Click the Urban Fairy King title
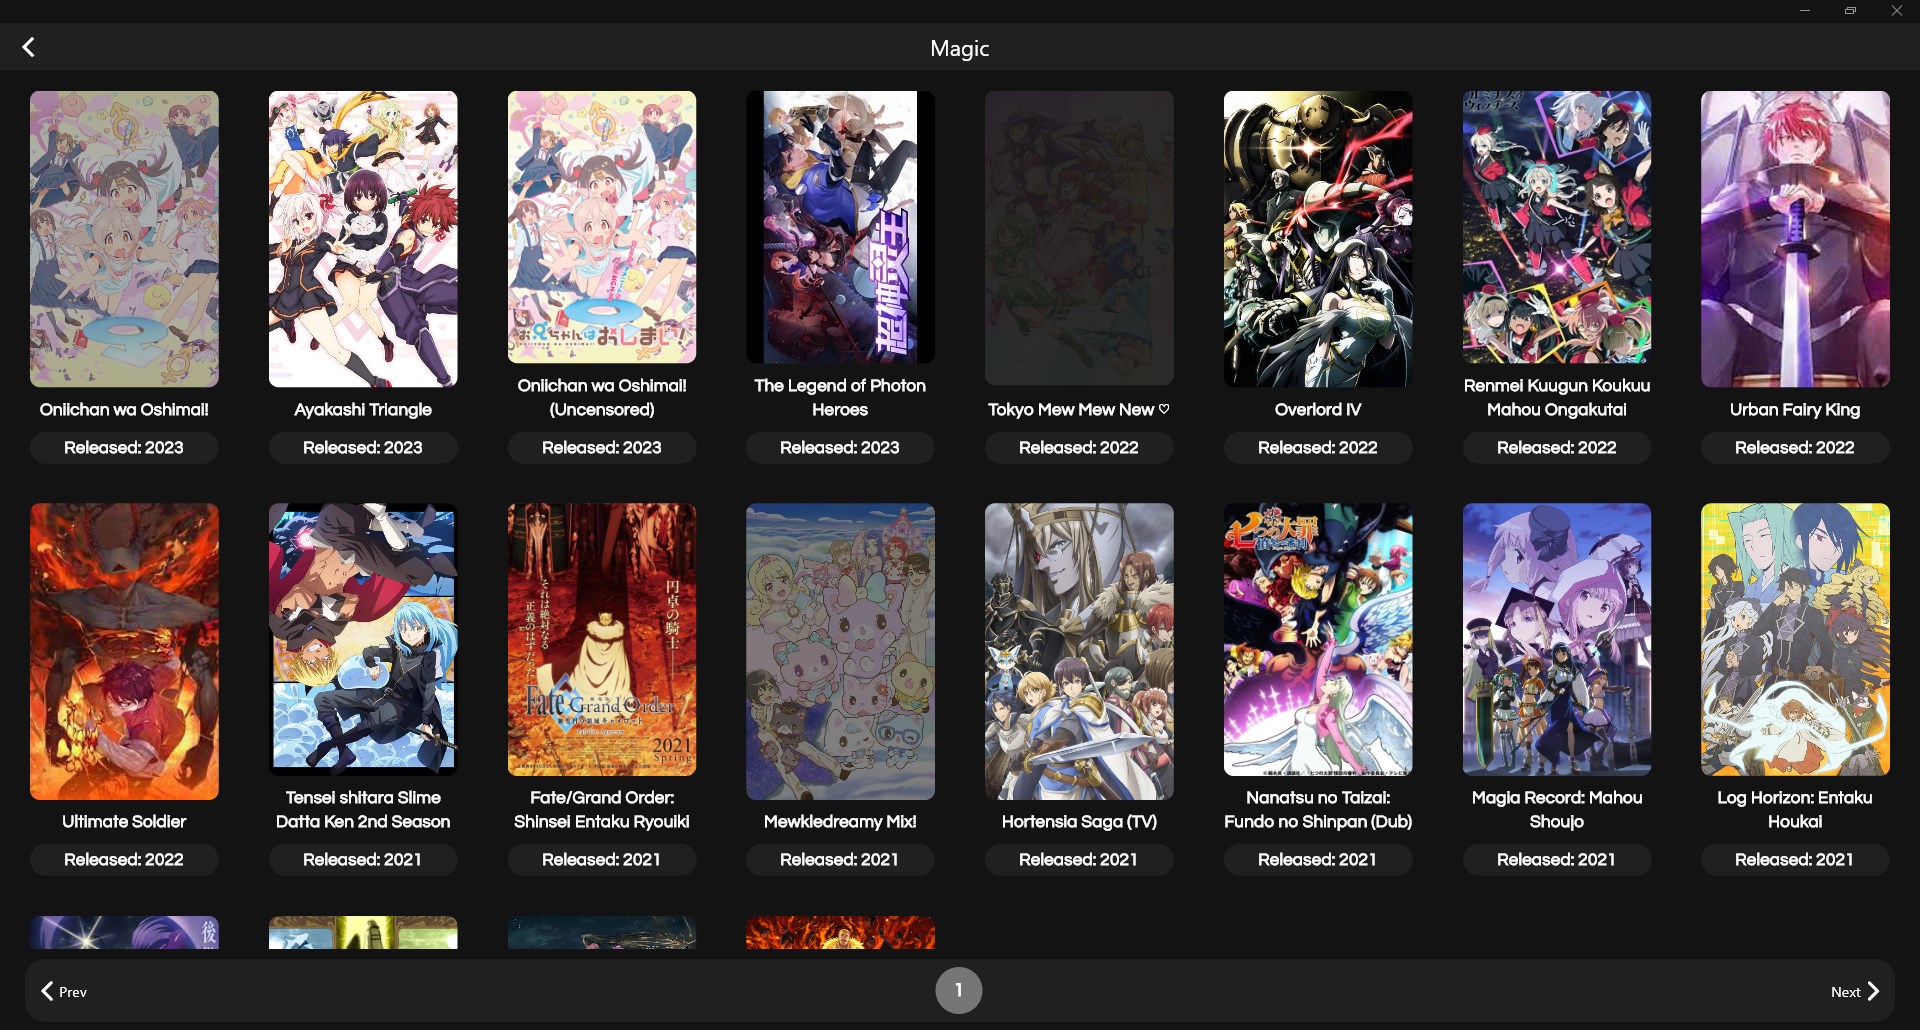This screenshot has height=1030, width=1920. coord(1795,410)
